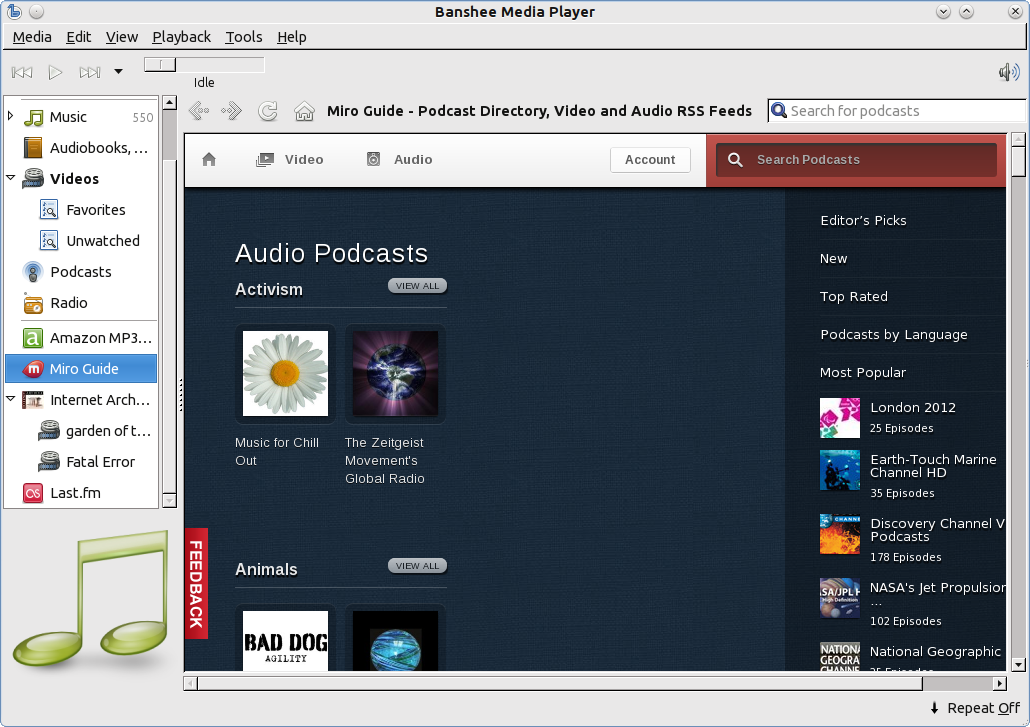Click VIEW ALL next to Animals
1030x727 pixels.
click(x=418, y=565)
